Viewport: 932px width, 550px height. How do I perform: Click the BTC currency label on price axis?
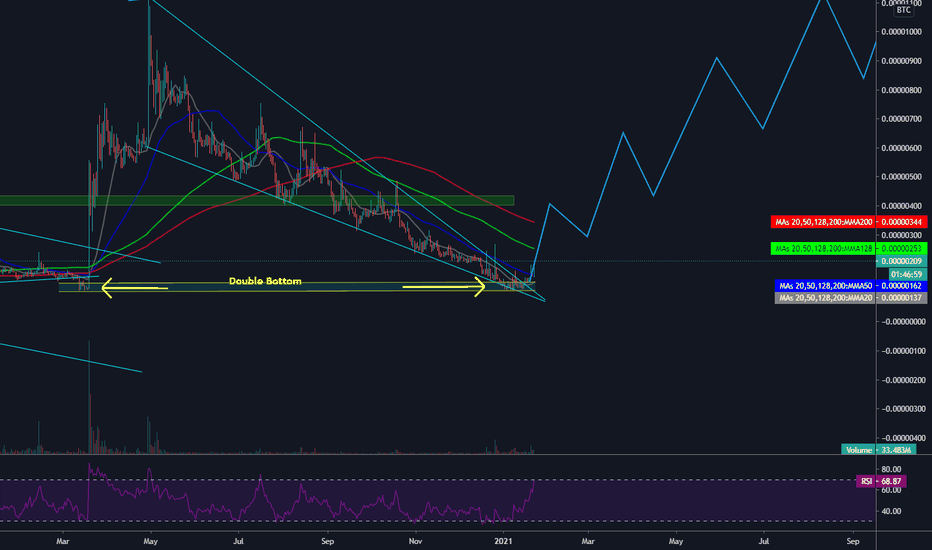[903, 10]
